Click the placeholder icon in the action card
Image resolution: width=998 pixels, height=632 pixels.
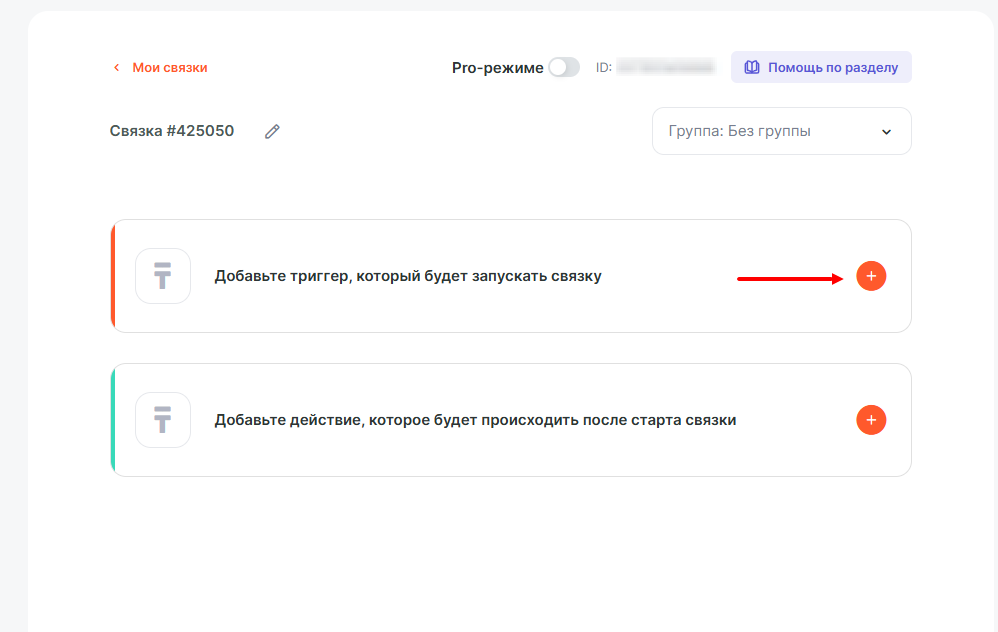[x=163, y=420]
